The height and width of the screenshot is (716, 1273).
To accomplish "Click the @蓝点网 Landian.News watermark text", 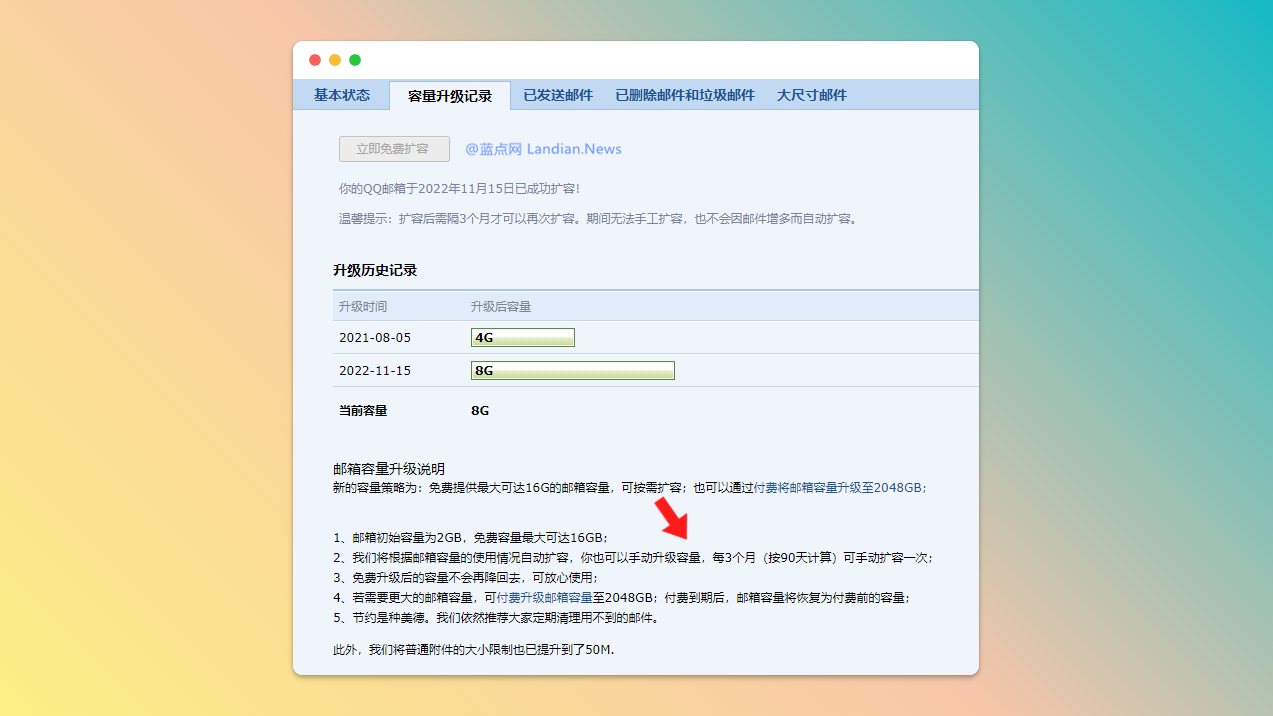I will click(543, 149).
